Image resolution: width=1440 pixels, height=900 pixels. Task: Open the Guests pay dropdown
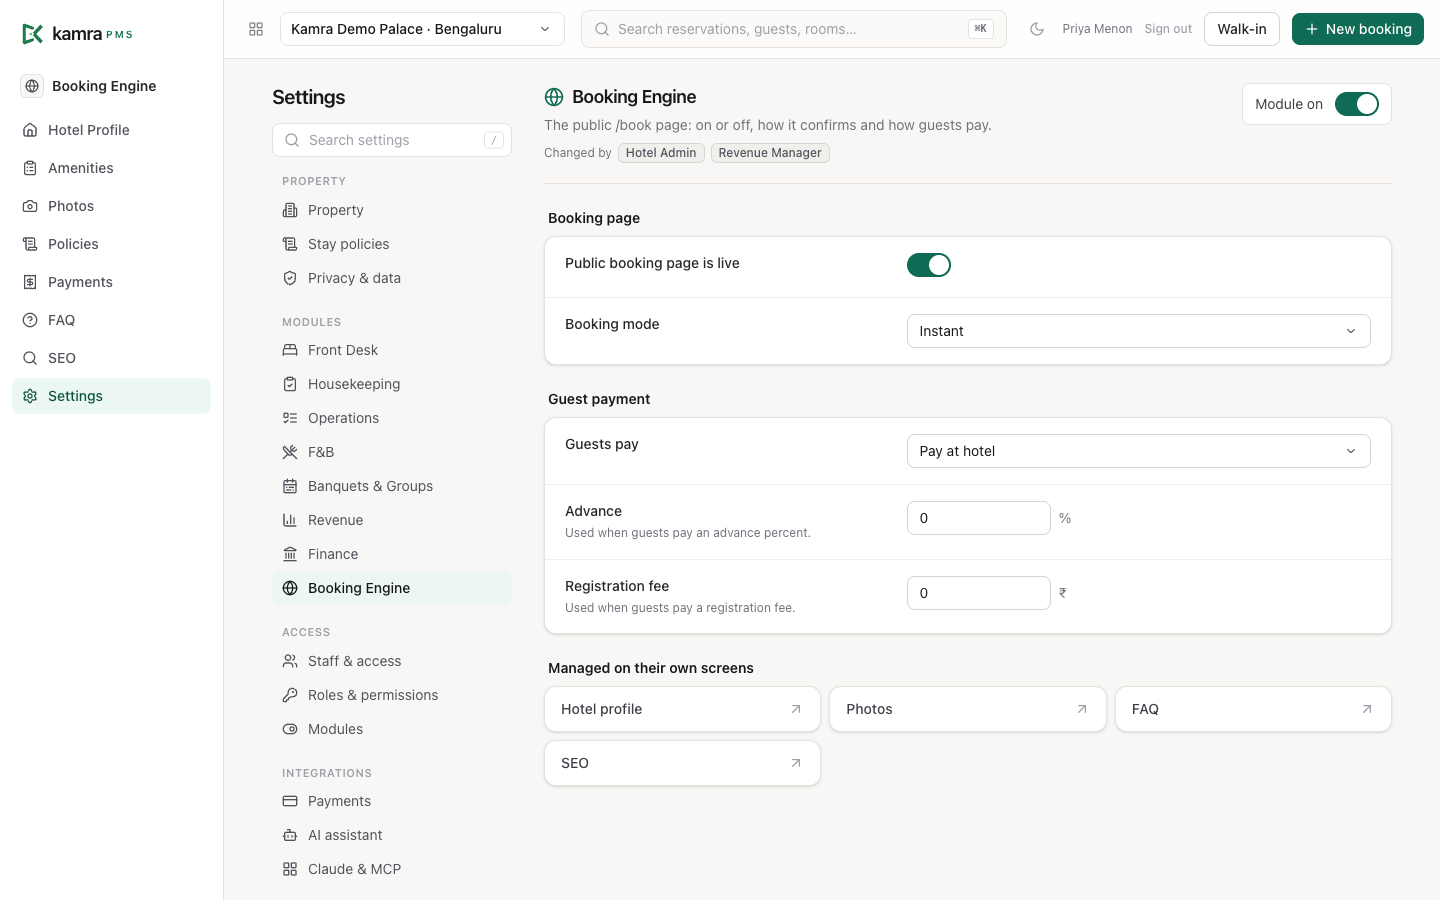[x=1138, y=451]
